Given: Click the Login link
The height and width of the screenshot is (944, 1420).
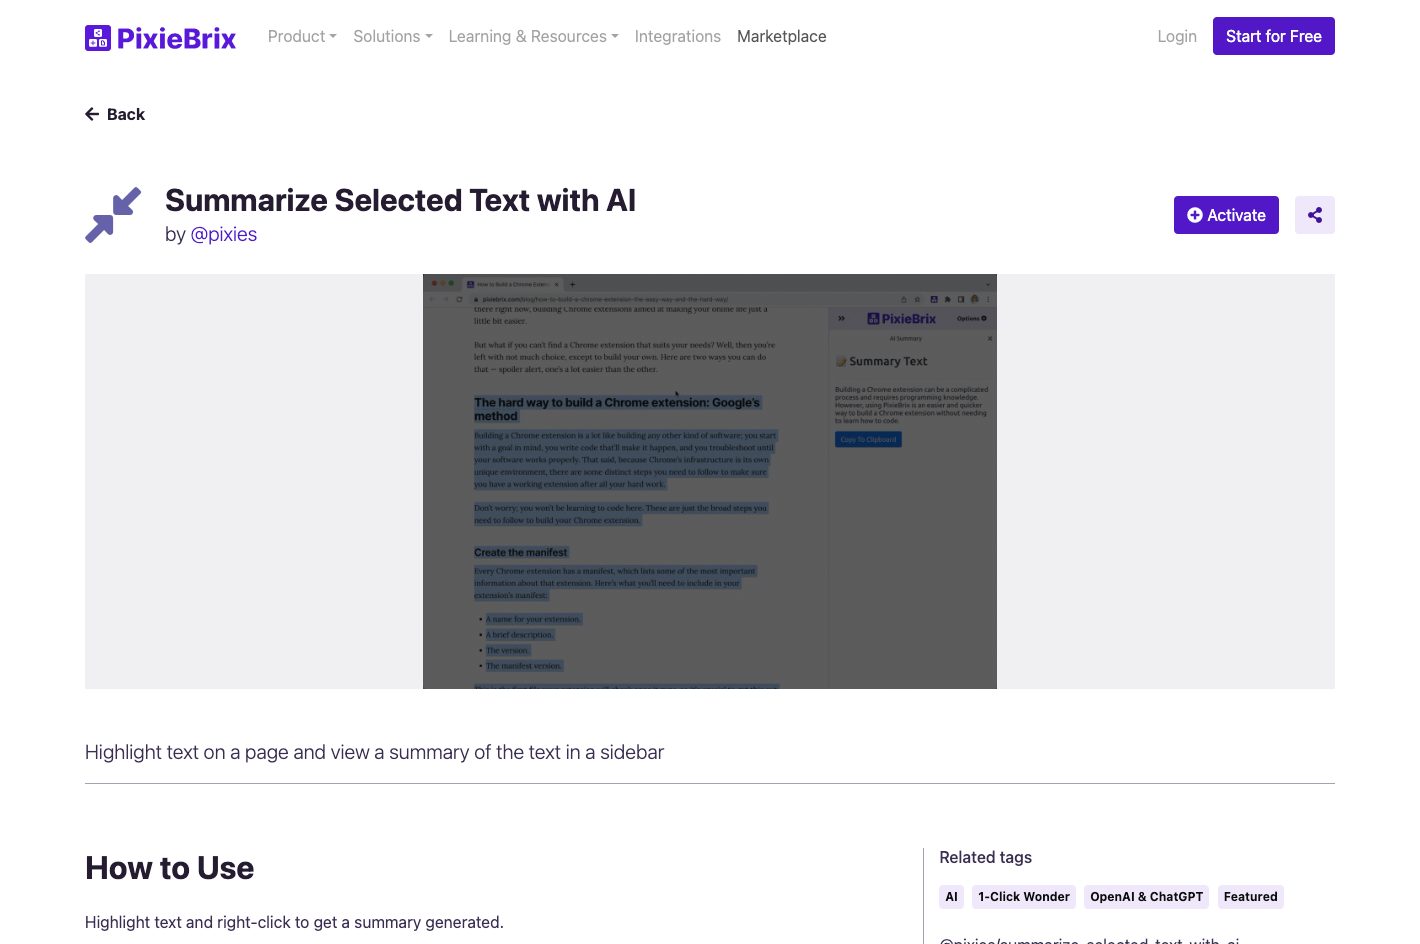Looking at the screenshot, I should point(1176,37).
